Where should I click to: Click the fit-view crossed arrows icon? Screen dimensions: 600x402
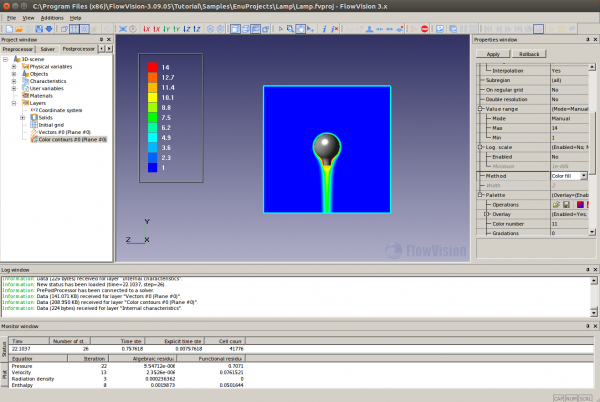tap(123, 29)
